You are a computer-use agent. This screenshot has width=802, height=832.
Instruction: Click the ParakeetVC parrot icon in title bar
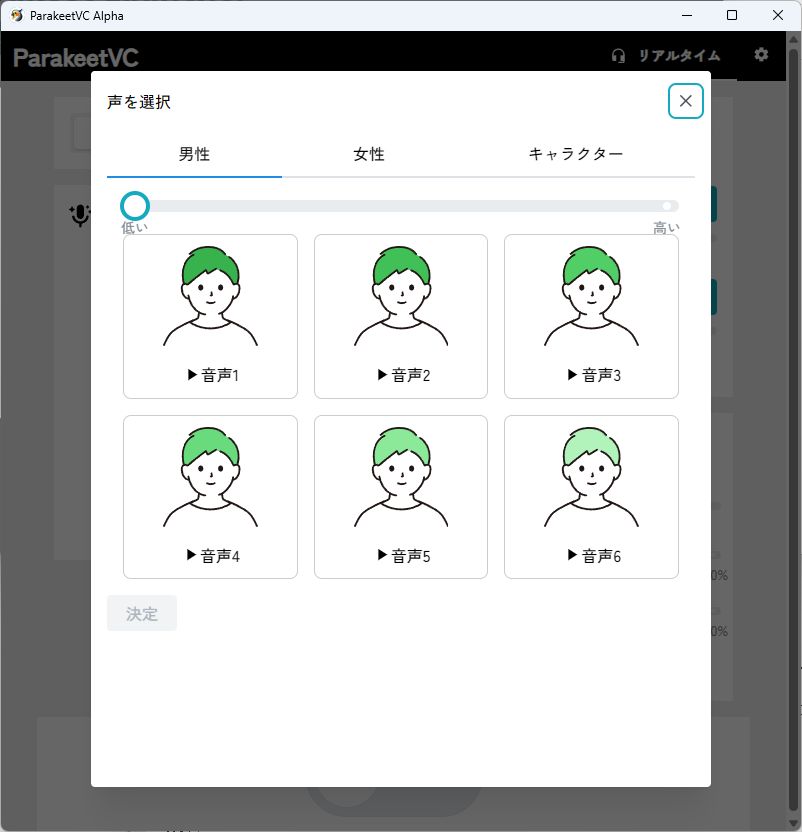click(18, 15)
